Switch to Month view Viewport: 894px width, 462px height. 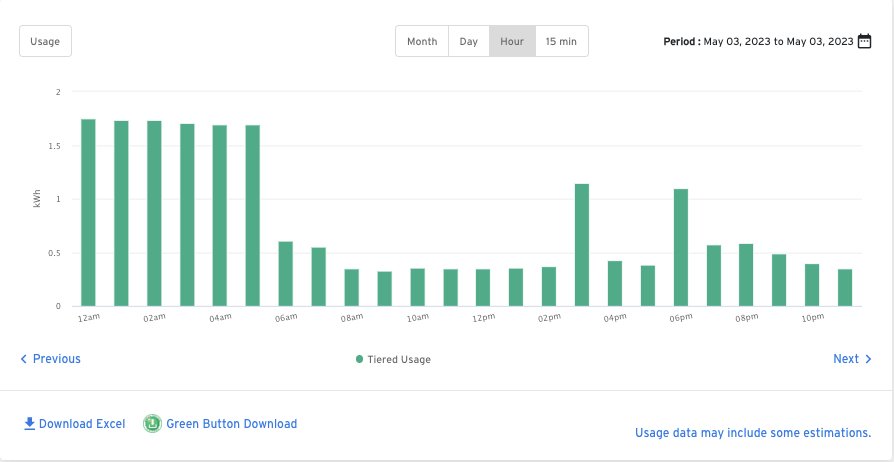(x=422, y=41)
